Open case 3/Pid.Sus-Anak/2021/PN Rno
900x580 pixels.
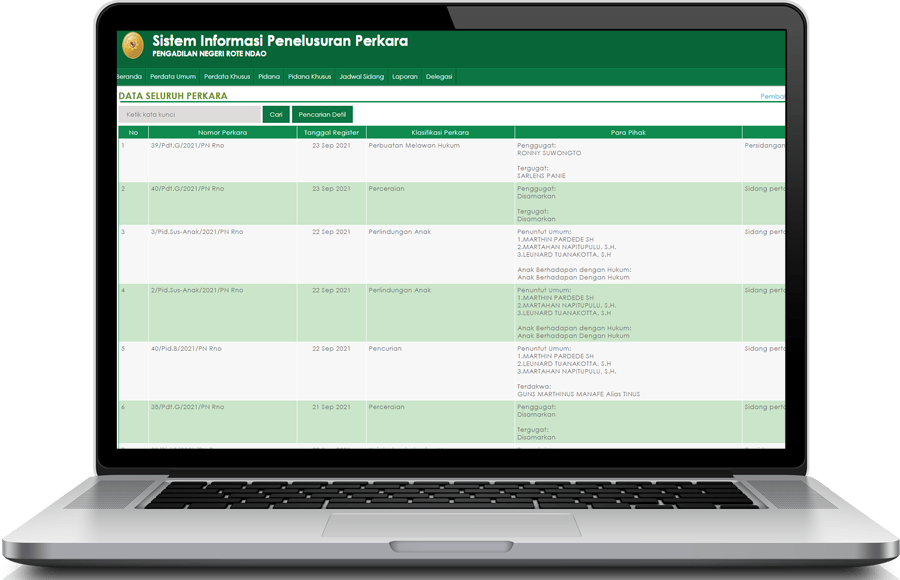pos(196,232)
